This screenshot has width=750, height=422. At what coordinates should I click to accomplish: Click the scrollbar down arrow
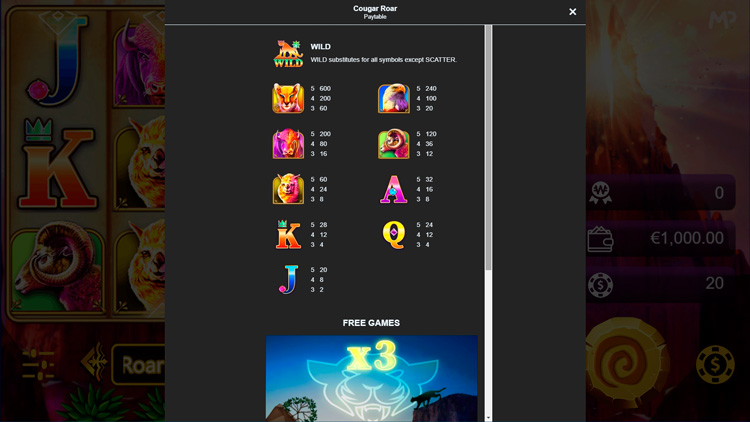click(488, 418)
